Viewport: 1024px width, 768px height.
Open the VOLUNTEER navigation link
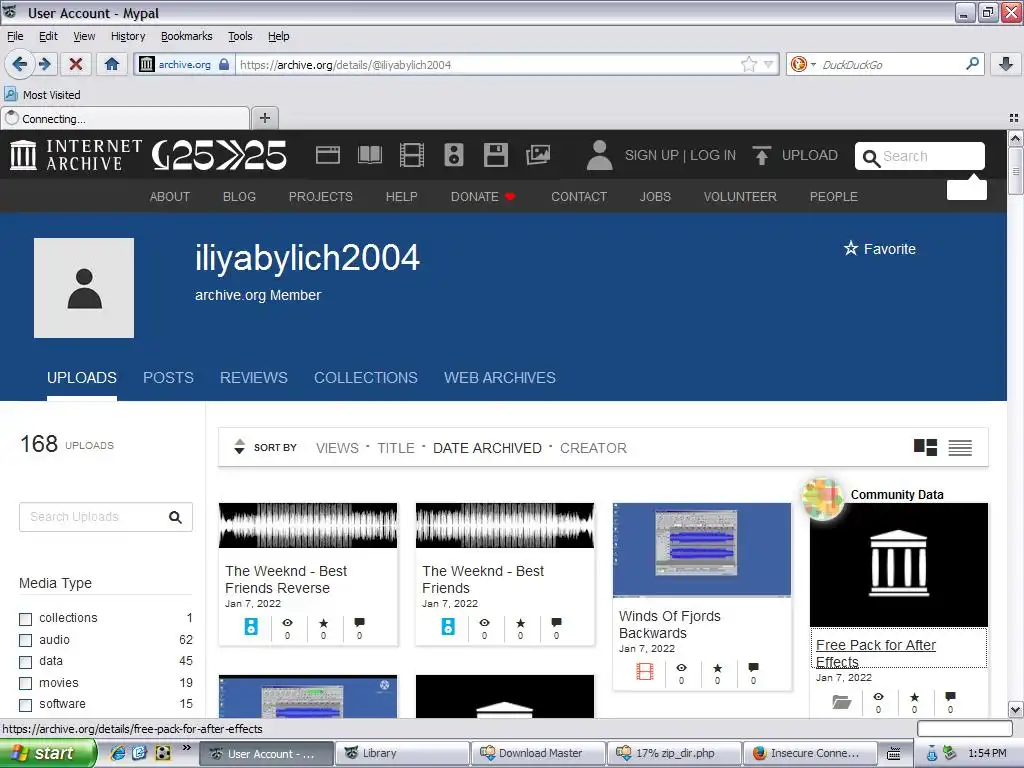[740, 197]
